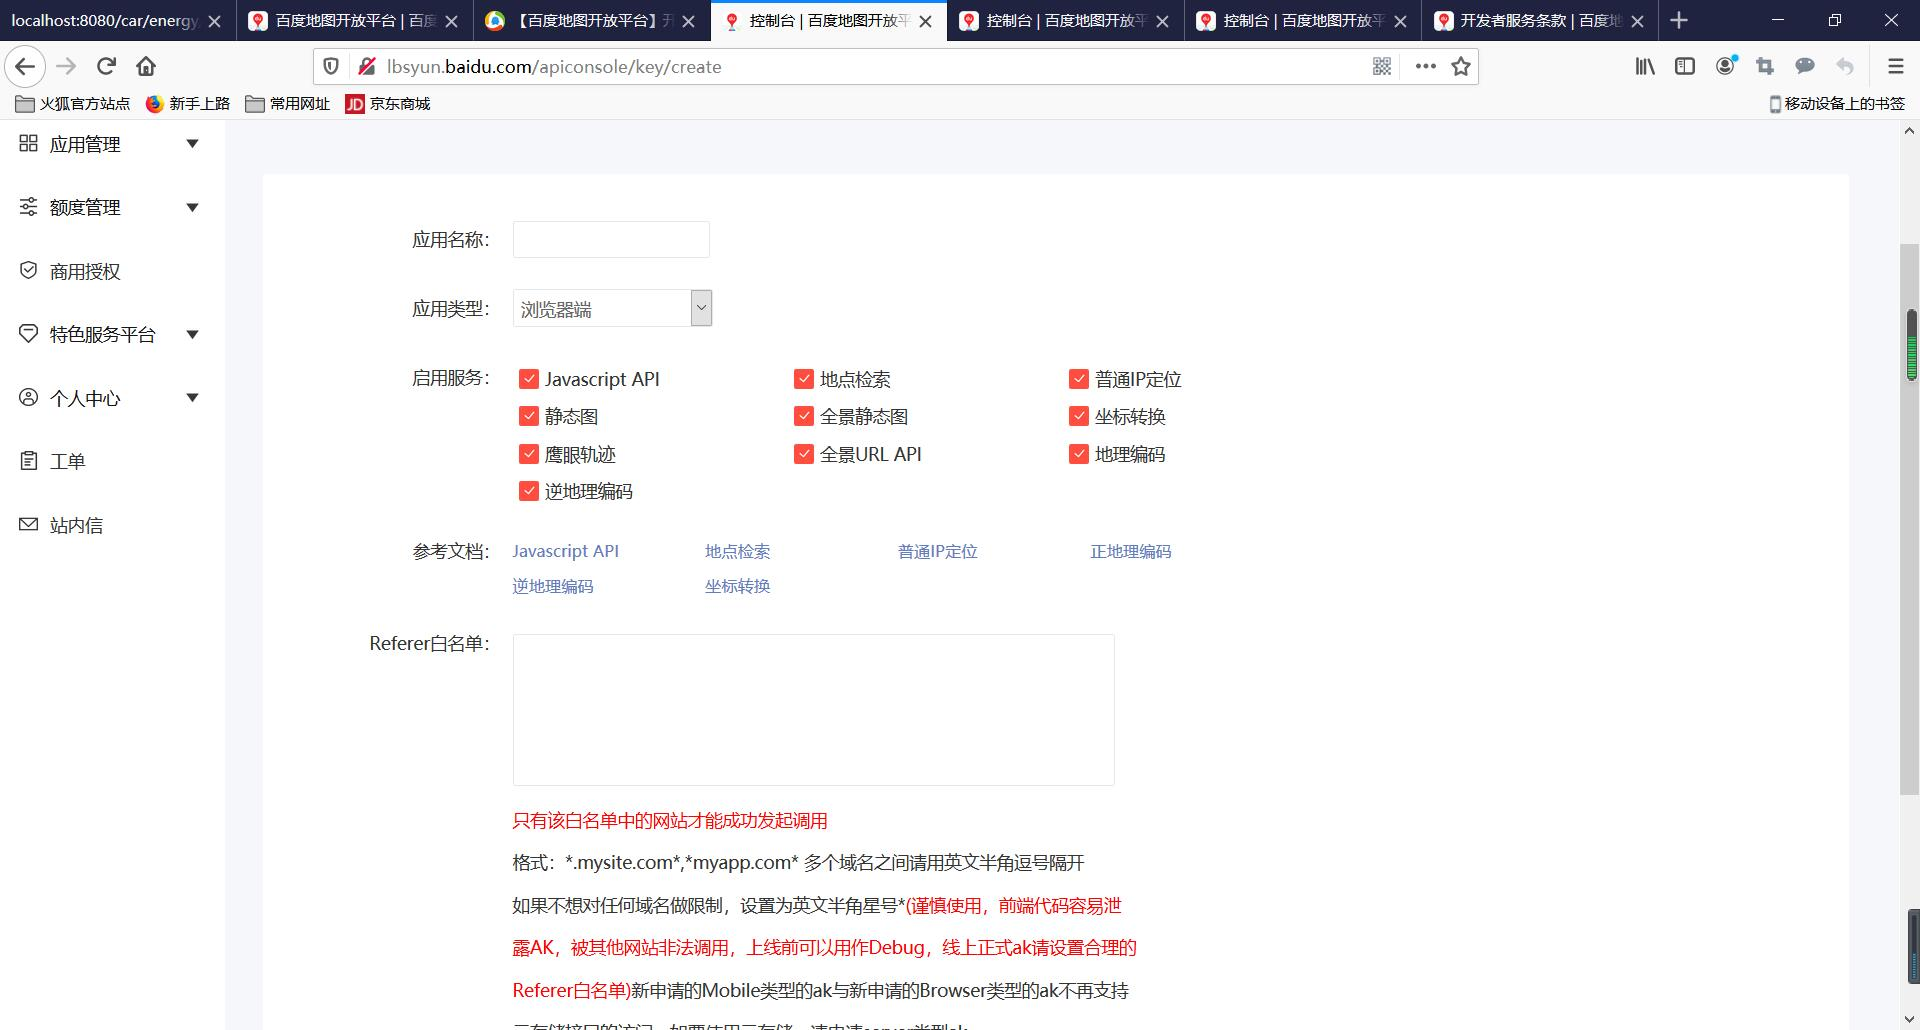Switch to the localhost:8080 tab
Screen dimensions: 1920x1030
coord(100,20)
